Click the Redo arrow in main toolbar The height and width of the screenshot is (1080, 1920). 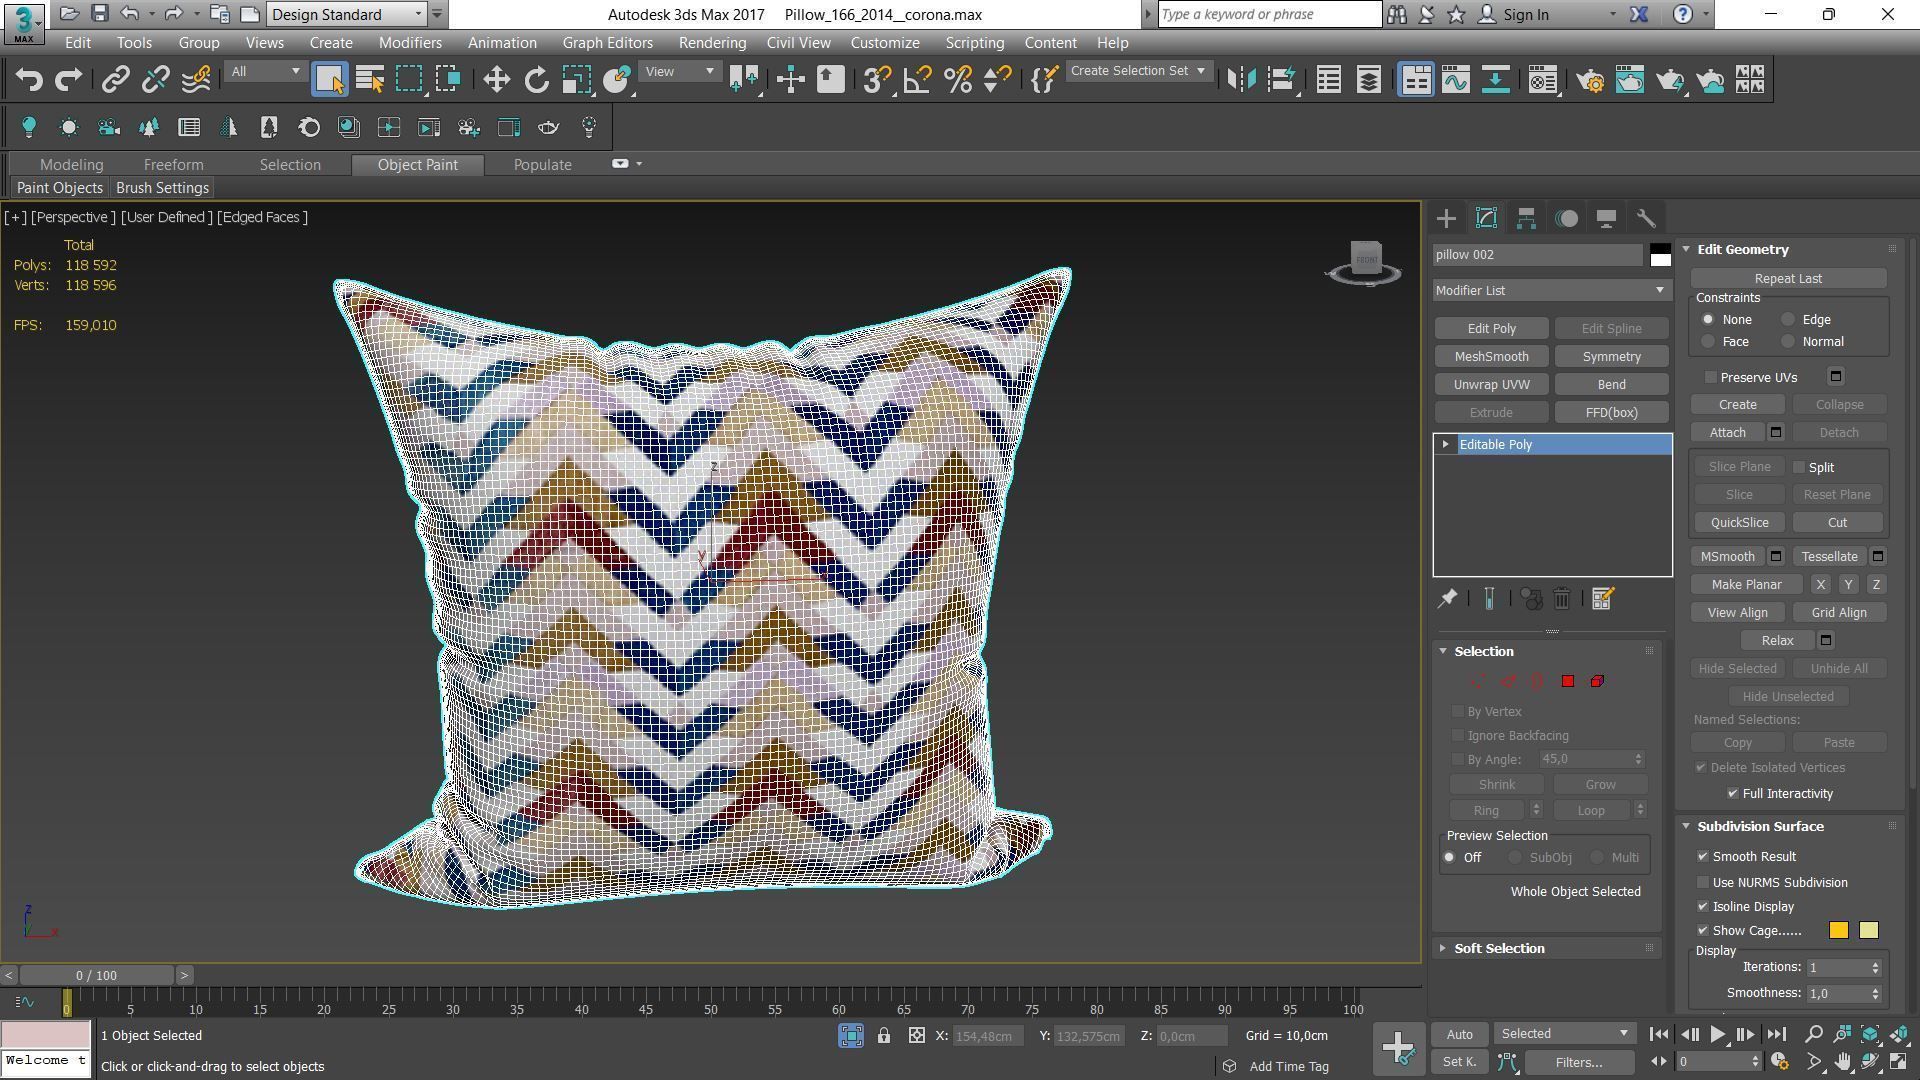point(68,80)
